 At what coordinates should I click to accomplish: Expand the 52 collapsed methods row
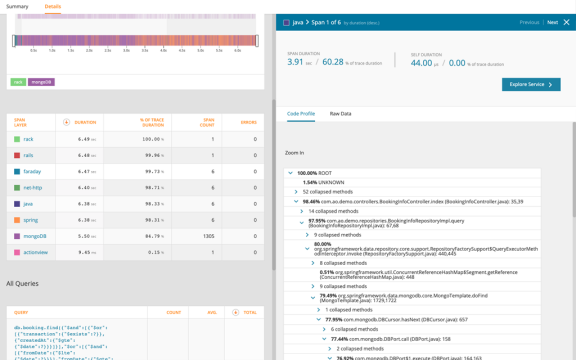pos(296,192)
